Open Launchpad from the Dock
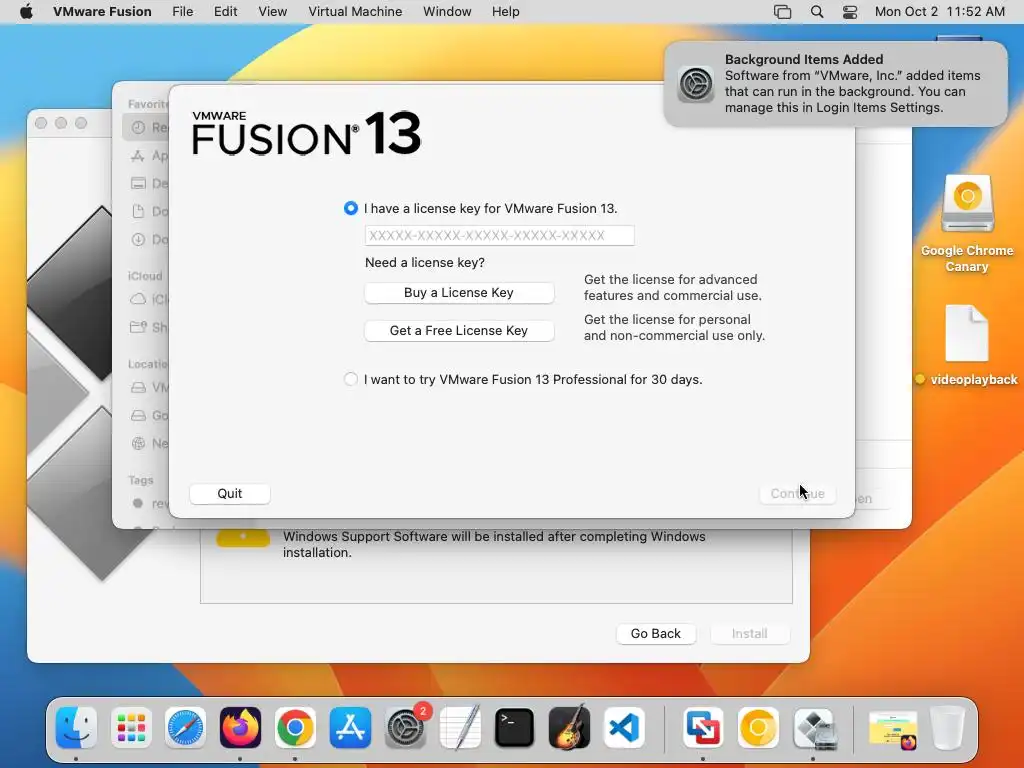 [131, 727]
